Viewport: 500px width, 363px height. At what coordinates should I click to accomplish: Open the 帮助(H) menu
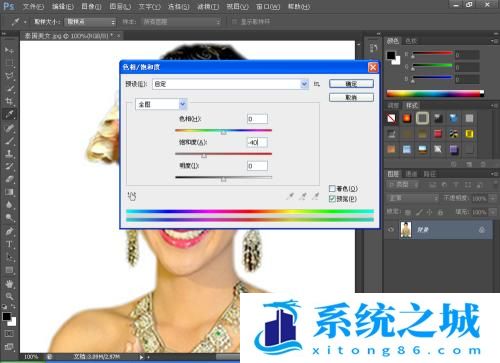299,6
